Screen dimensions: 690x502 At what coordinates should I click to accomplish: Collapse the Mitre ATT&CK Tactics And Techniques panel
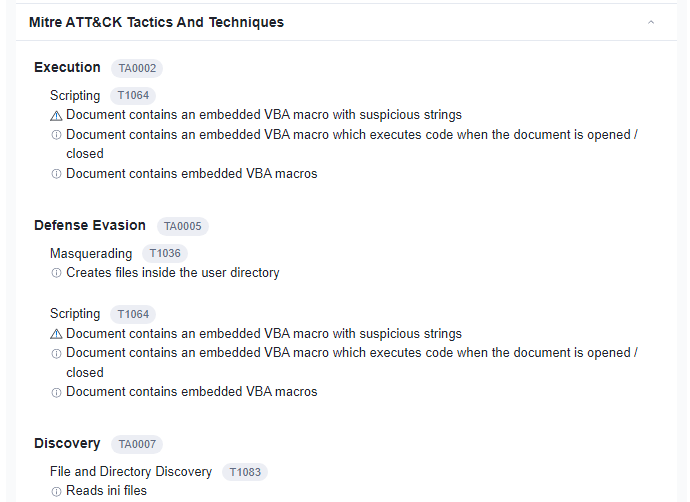(x=651, y=22)
